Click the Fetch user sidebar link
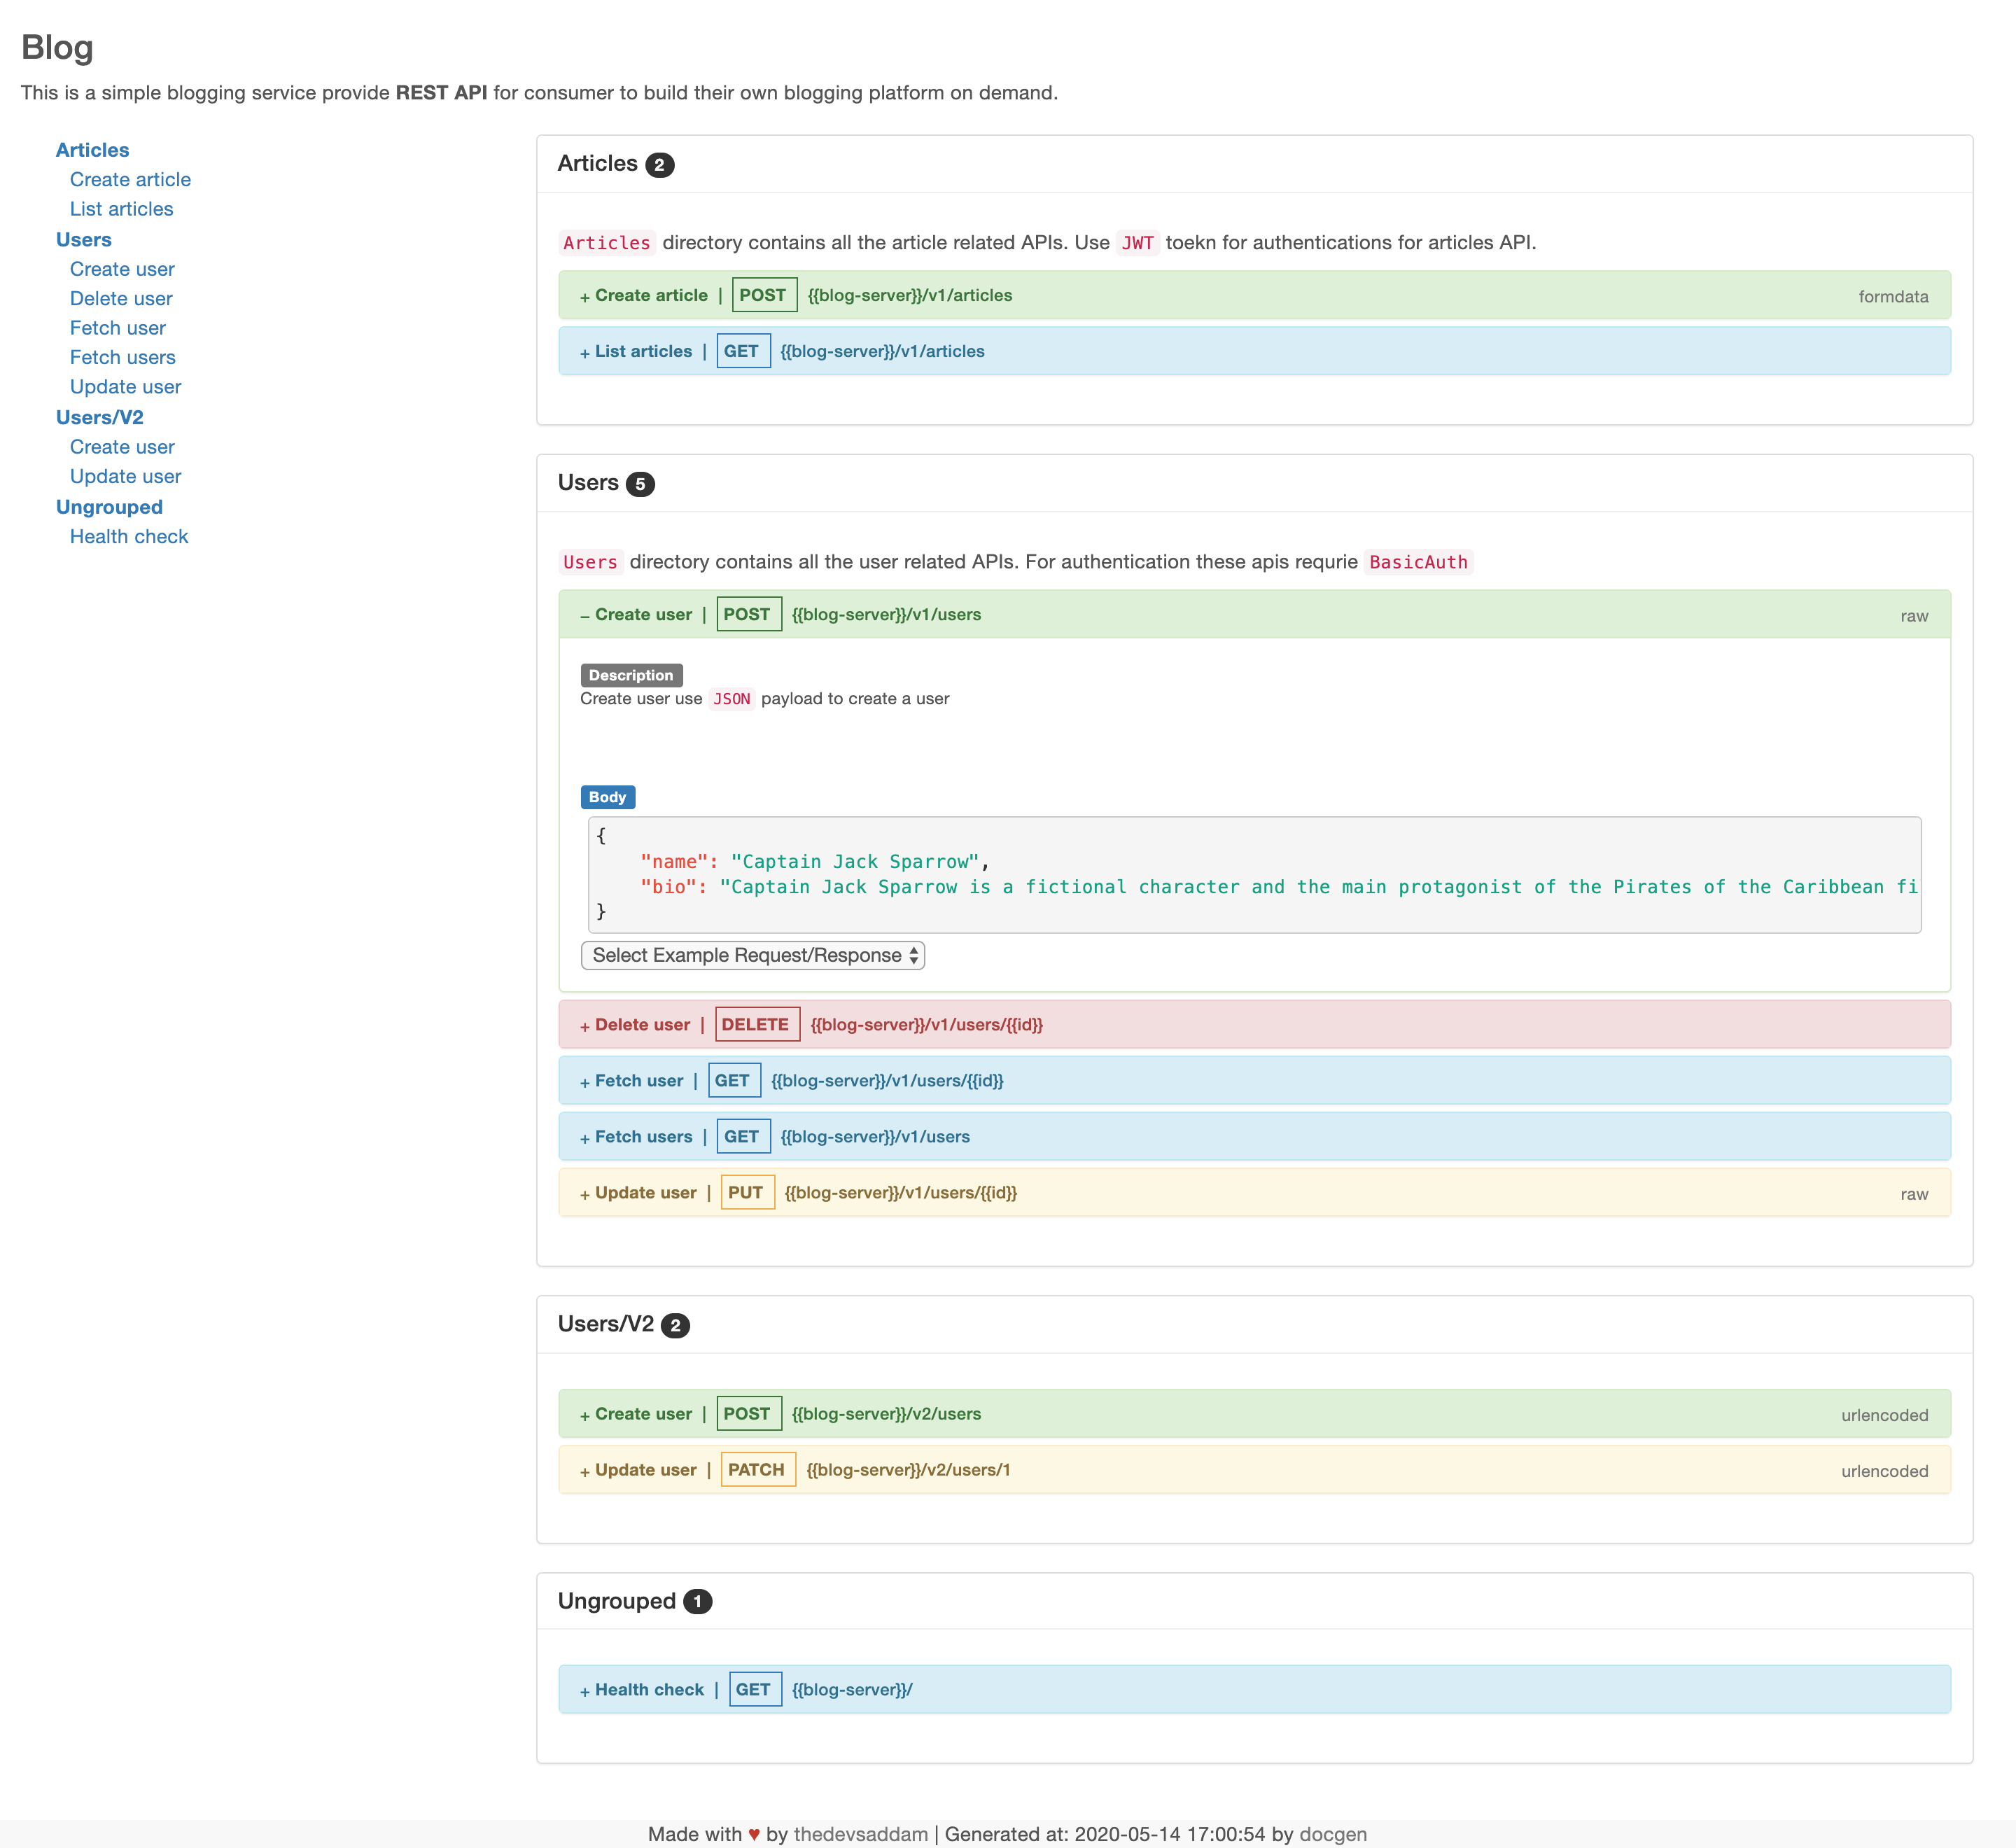 point(117,328)
